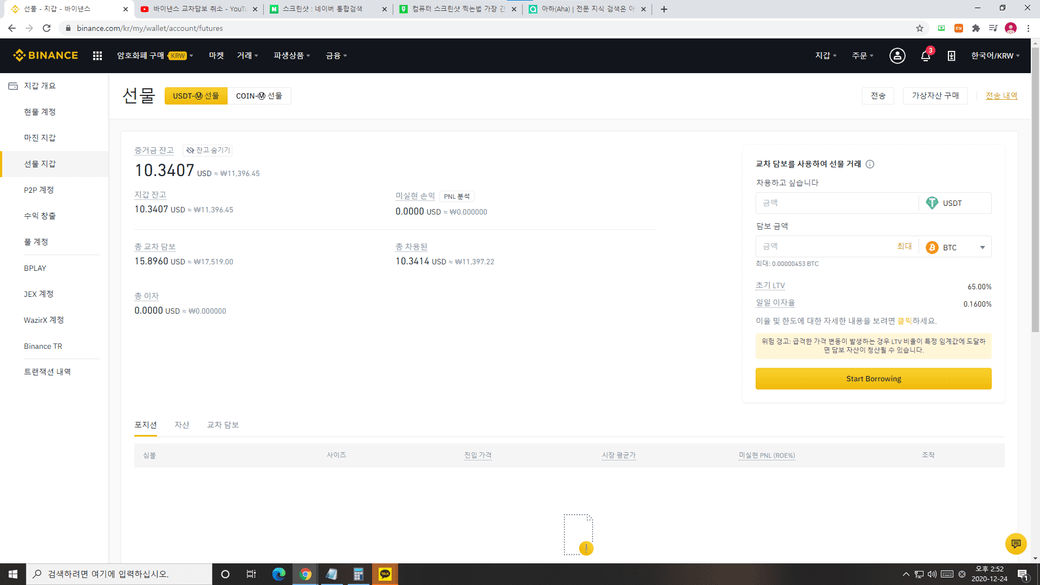
Task: Open the user profile icon
Action: (897, 56)
